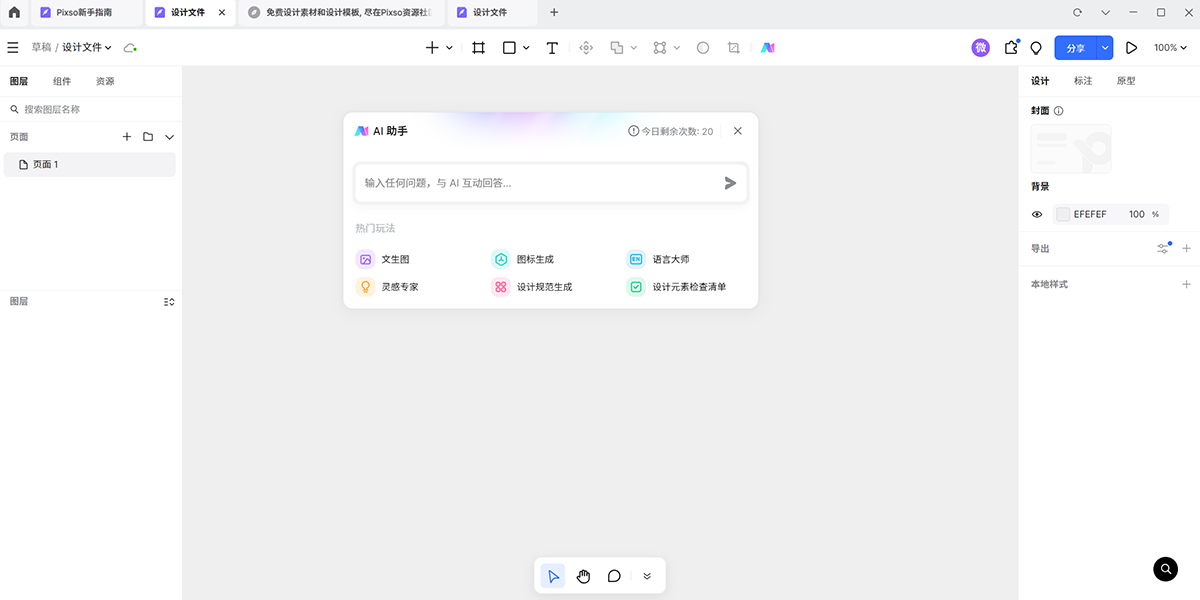Open the plugins icon with blue dot
The width and height of the screenshot is (1200, 600).
click(x=1011, y=47)
